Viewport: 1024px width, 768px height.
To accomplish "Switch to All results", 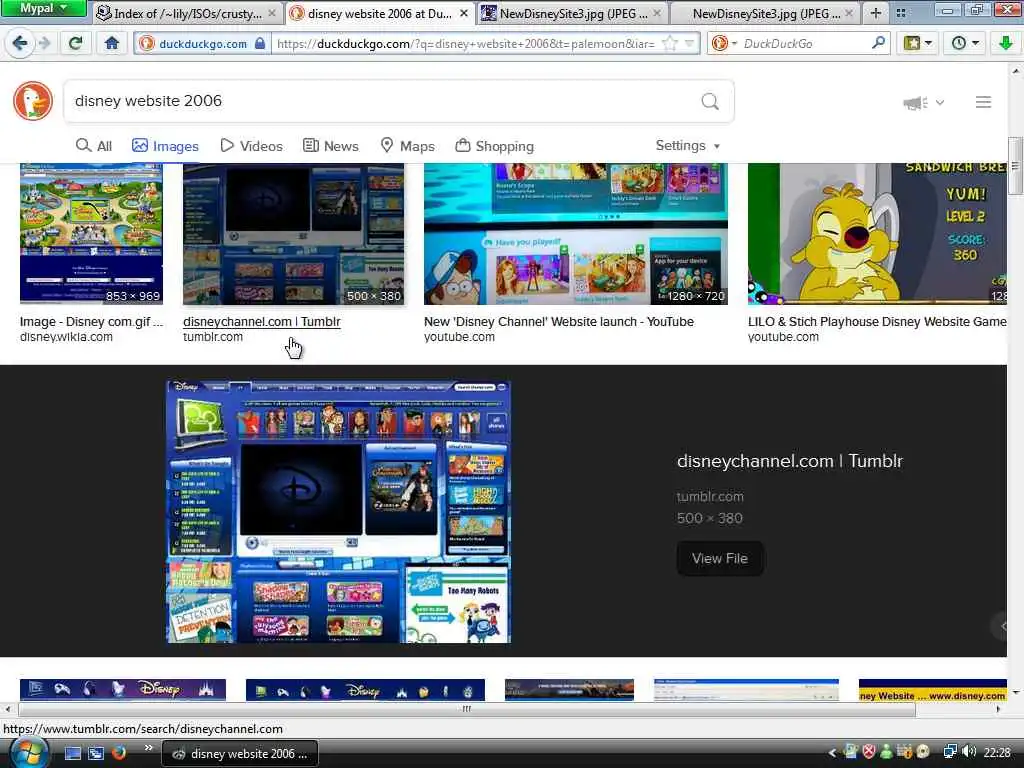I will click(93, 146).
